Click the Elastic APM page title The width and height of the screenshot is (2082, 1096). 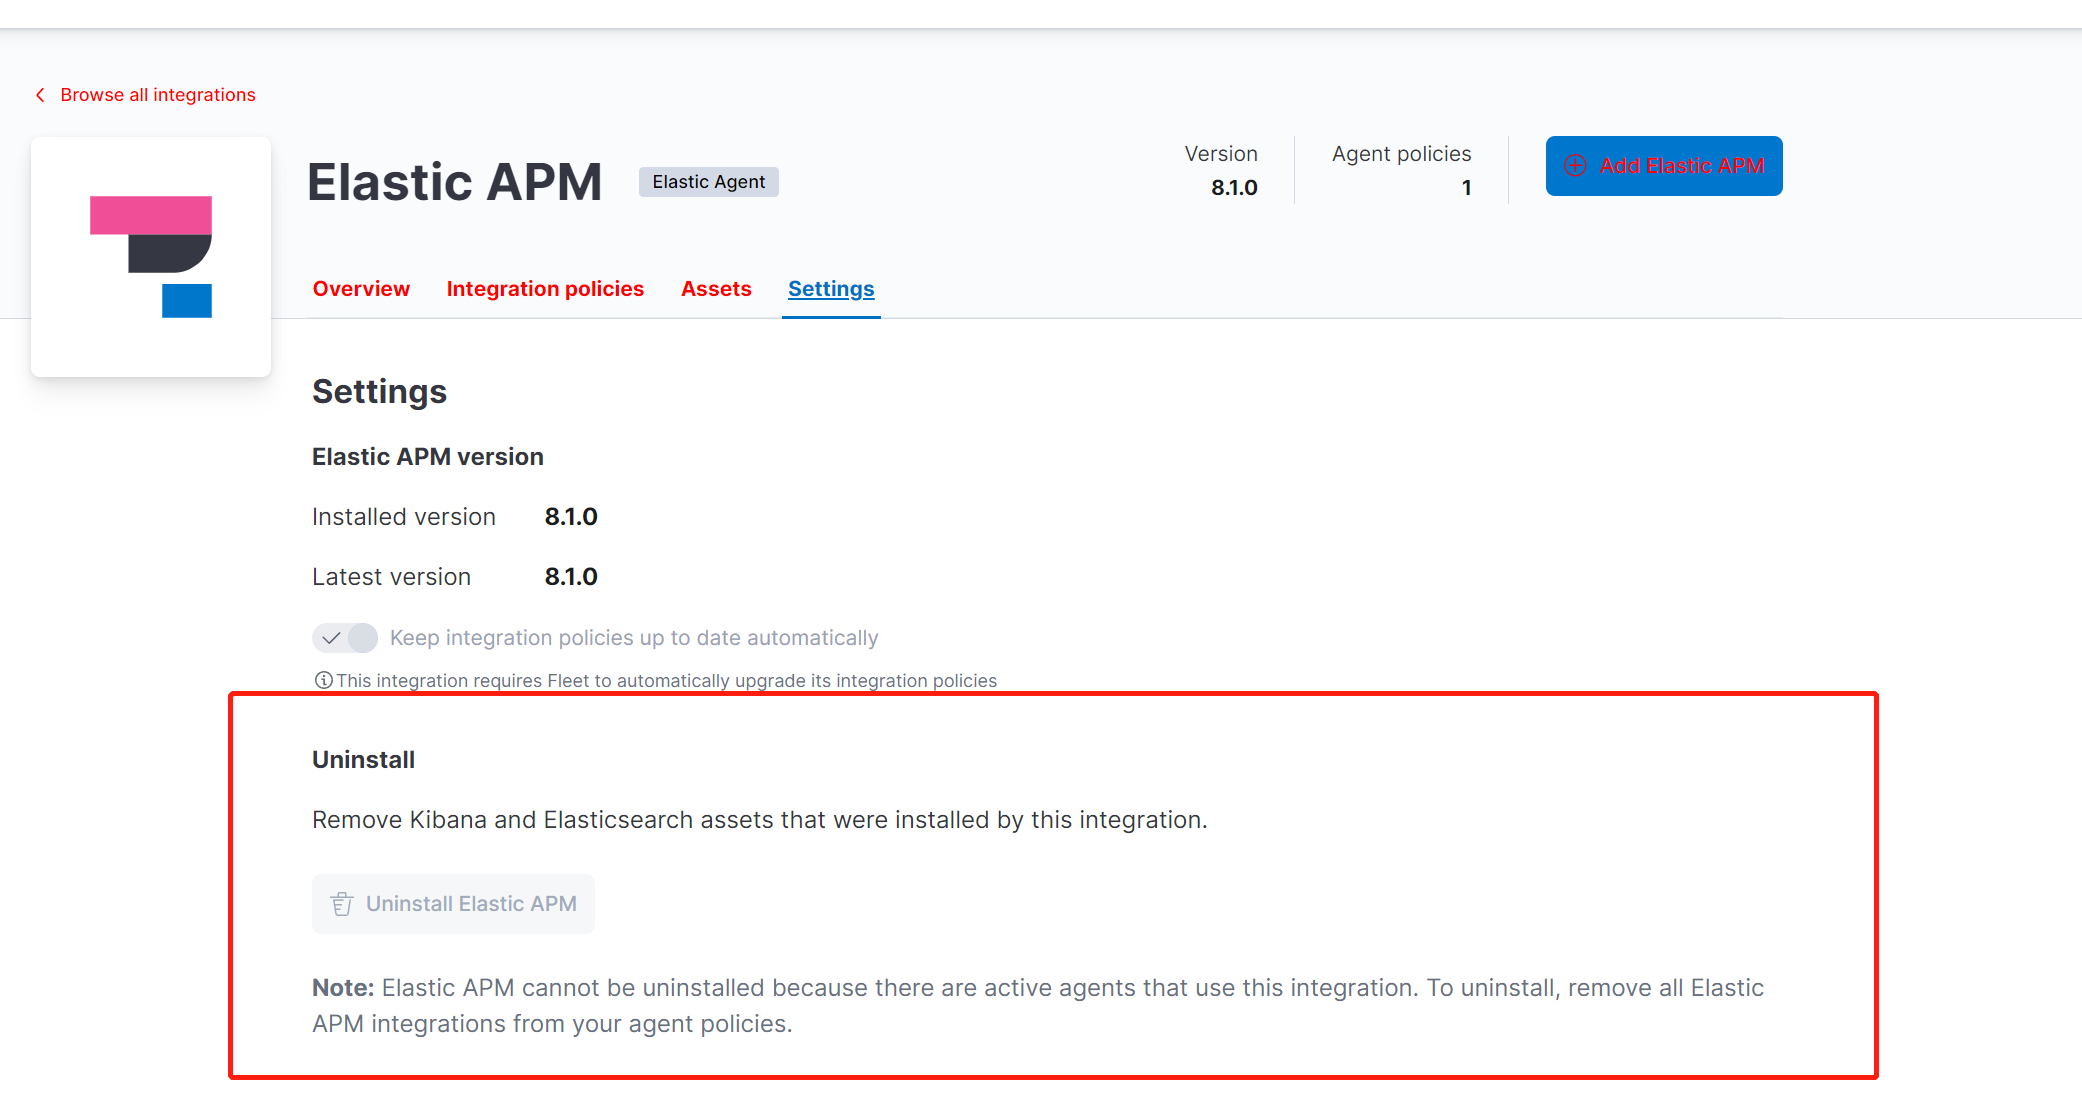(x=455, y=182)
